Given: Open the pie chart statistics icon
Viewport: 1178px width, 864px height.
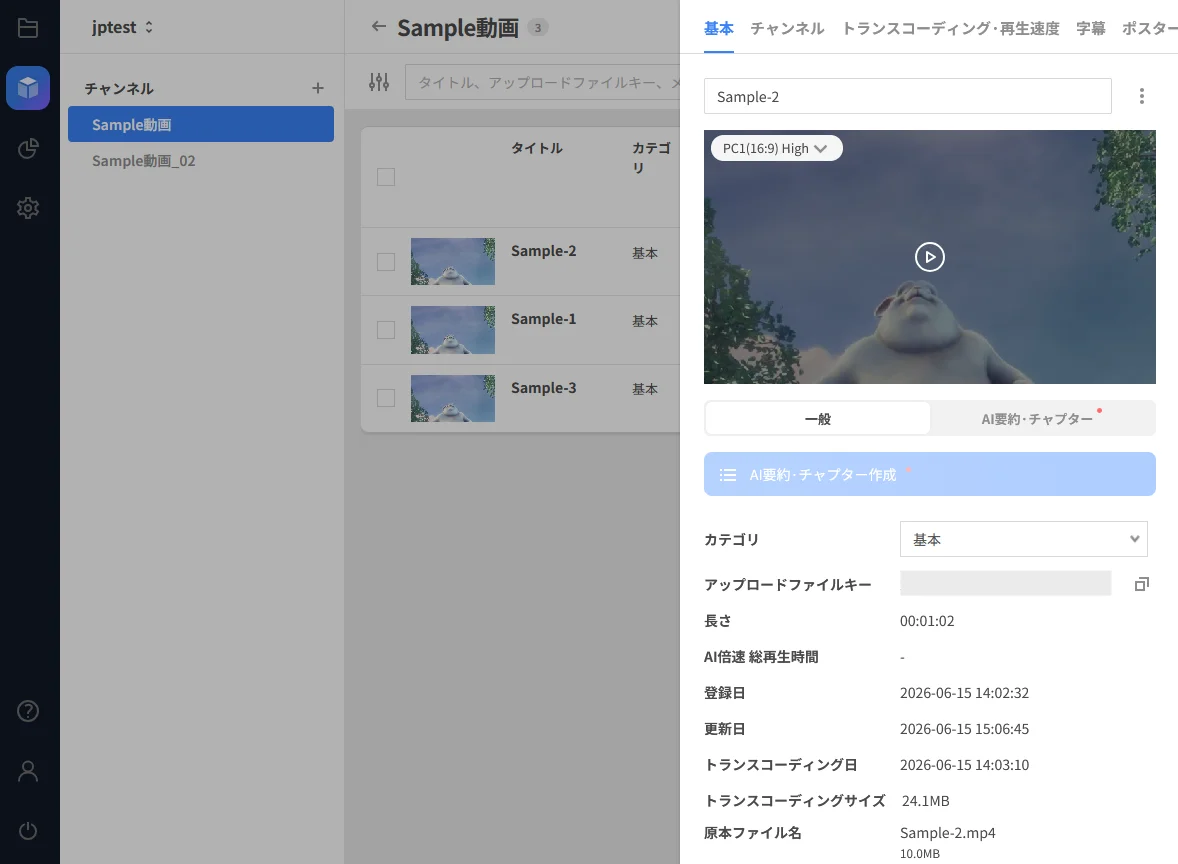Looking at the screenshot, I should click(28, 148).
